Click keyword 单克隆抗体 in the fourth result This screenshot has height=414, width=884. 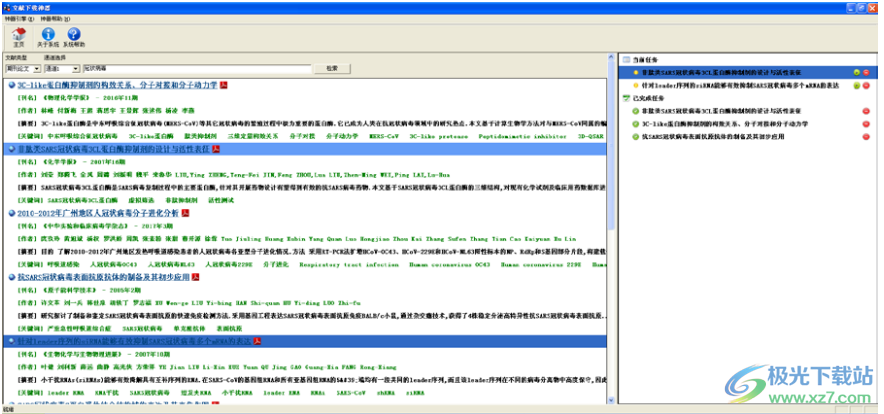pos(189,328)
